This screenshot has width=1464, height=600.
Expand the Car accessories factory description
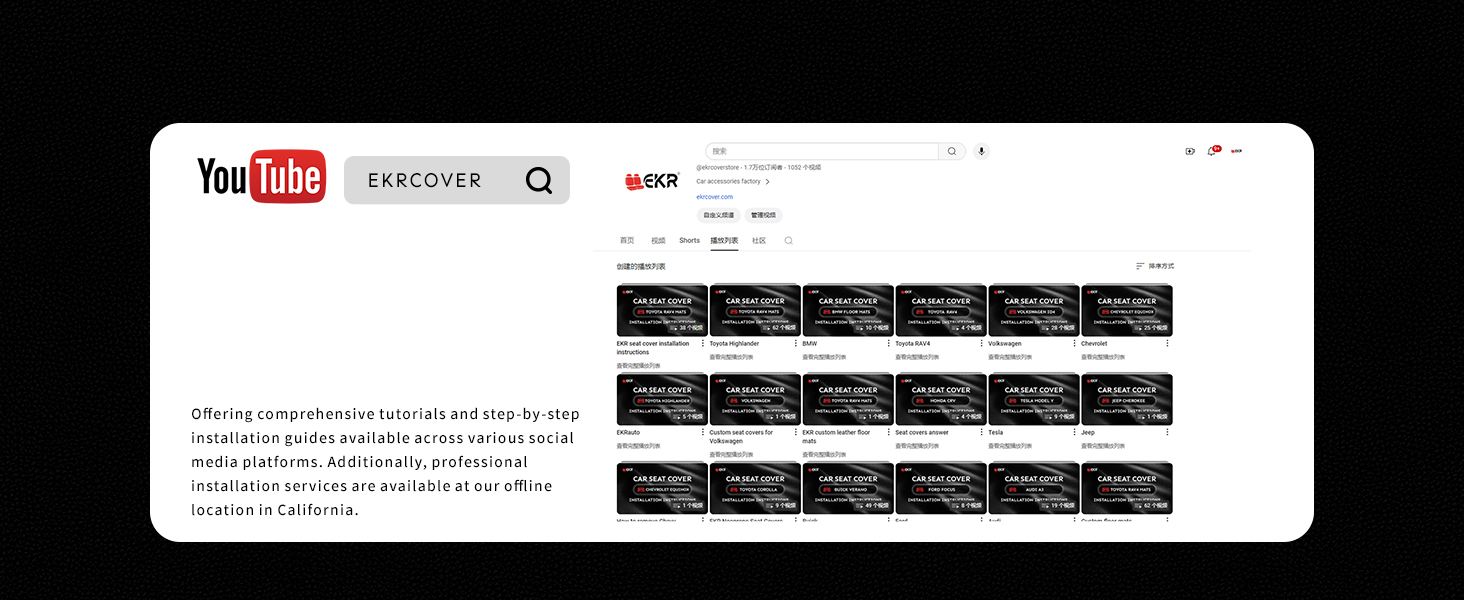tap(733, 182)
